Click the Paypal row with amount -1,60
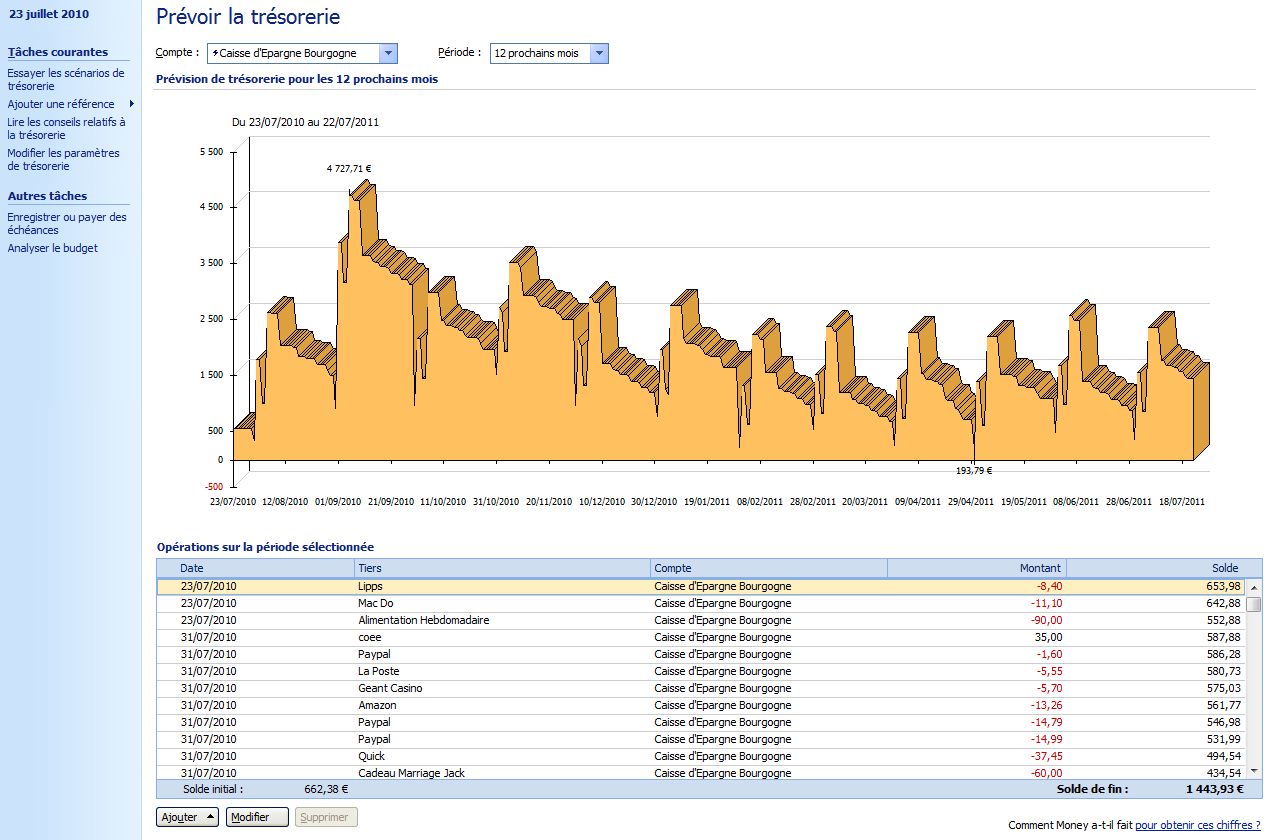 701,654
